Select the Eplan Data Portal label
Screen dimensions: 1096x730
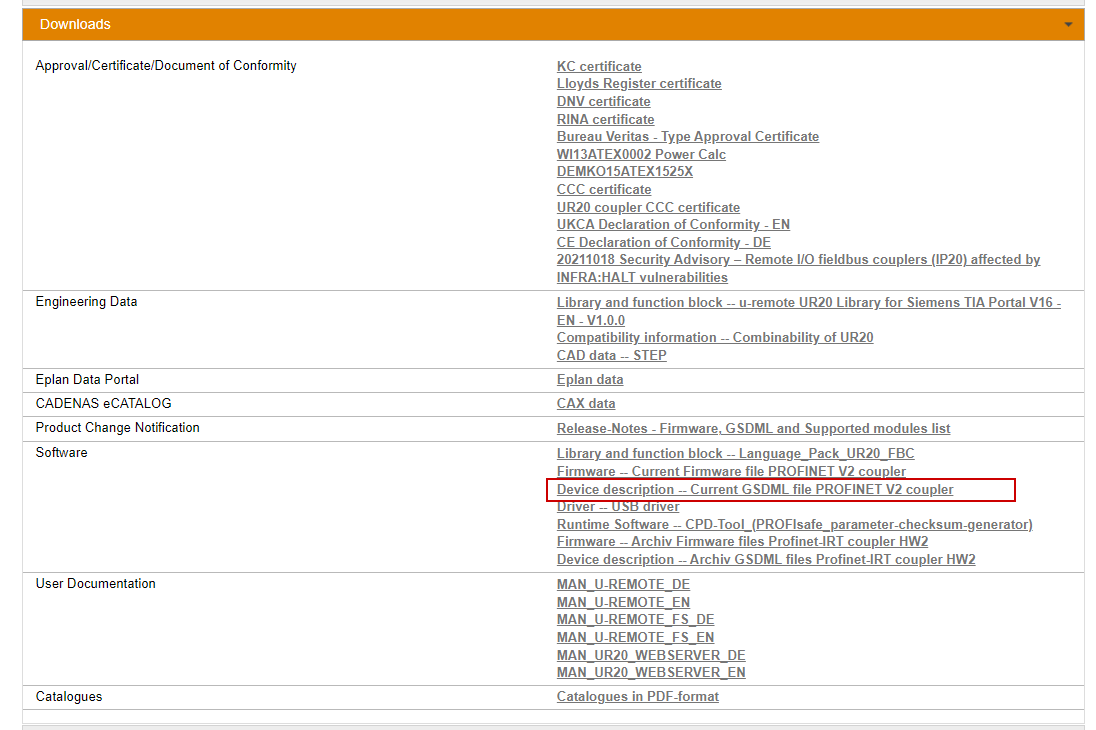click(x=87, y=380)
